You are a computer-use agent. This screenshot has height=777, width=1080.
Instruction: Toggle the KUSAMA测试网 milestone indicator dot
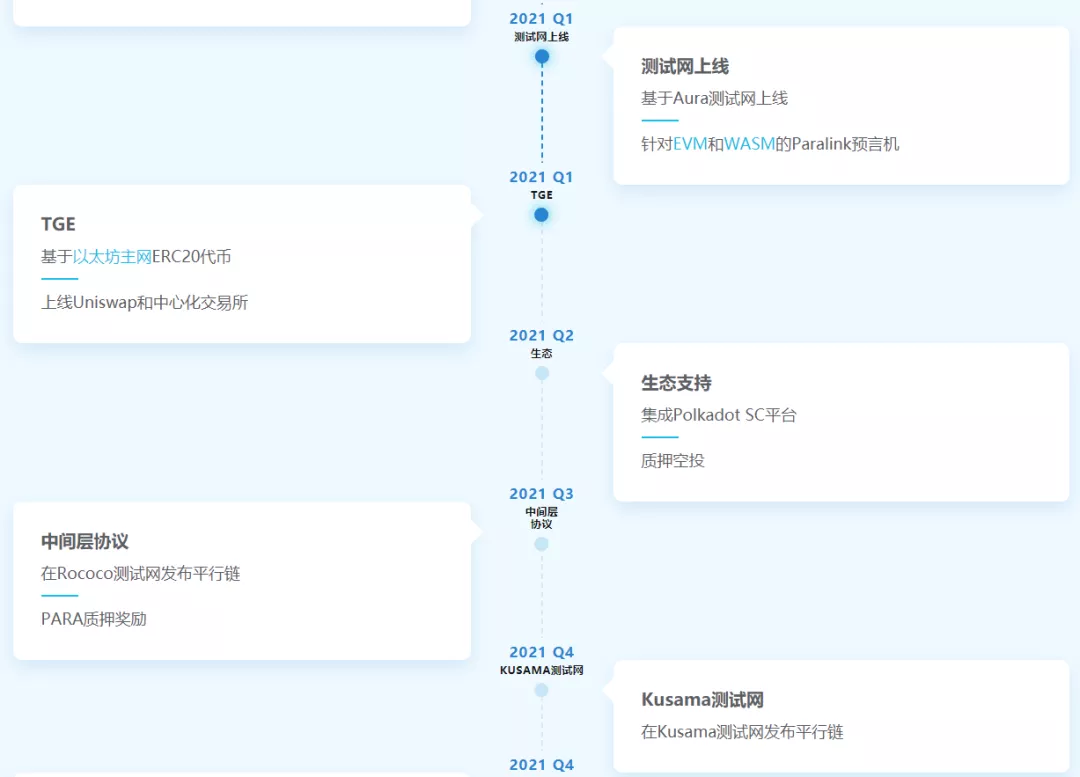(541, 688)
